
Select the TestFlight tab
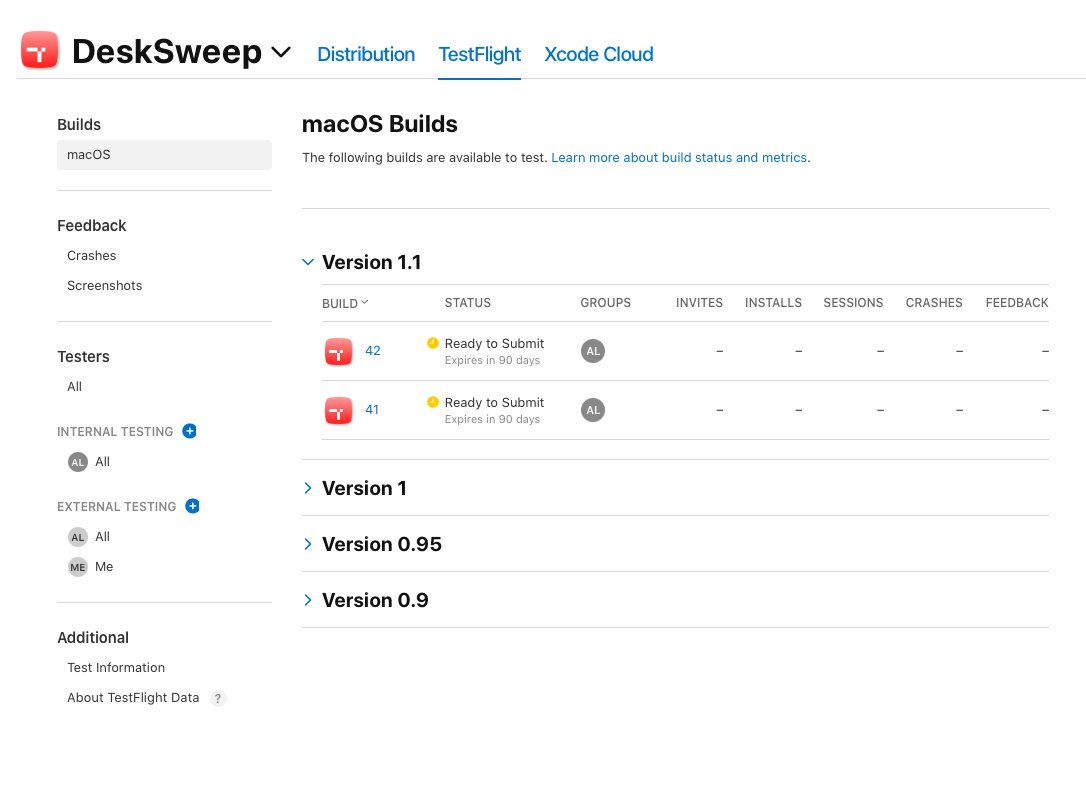[x=479, y=54]
